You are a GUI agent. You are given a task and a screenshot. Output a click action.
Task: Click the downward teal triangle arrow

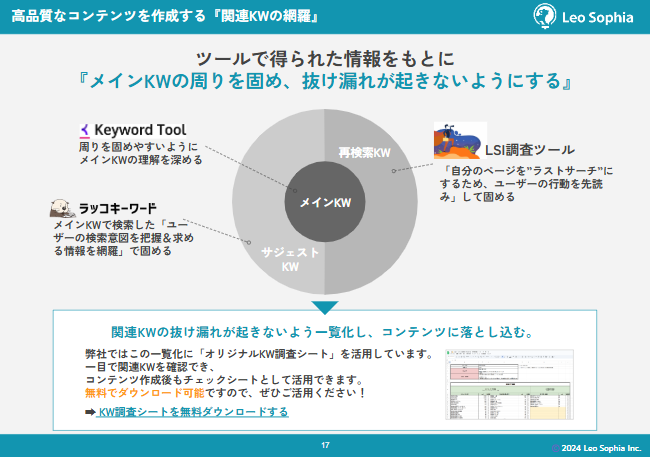coord(325,307)
